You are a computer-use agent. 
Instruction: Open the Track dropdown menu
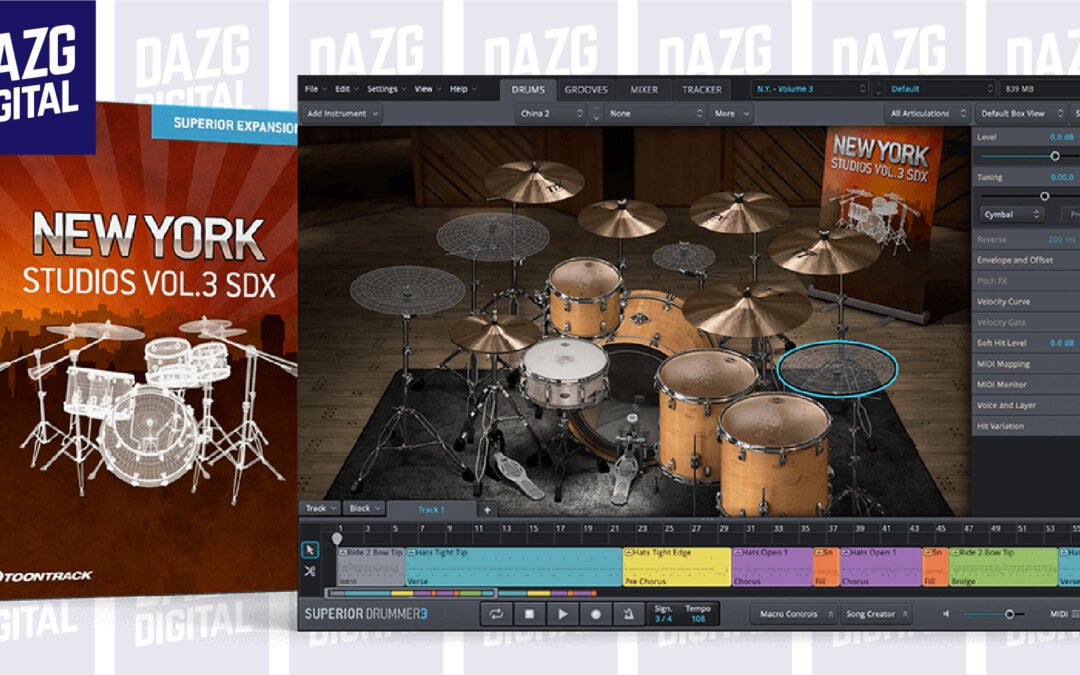click(x=320, y=508)
